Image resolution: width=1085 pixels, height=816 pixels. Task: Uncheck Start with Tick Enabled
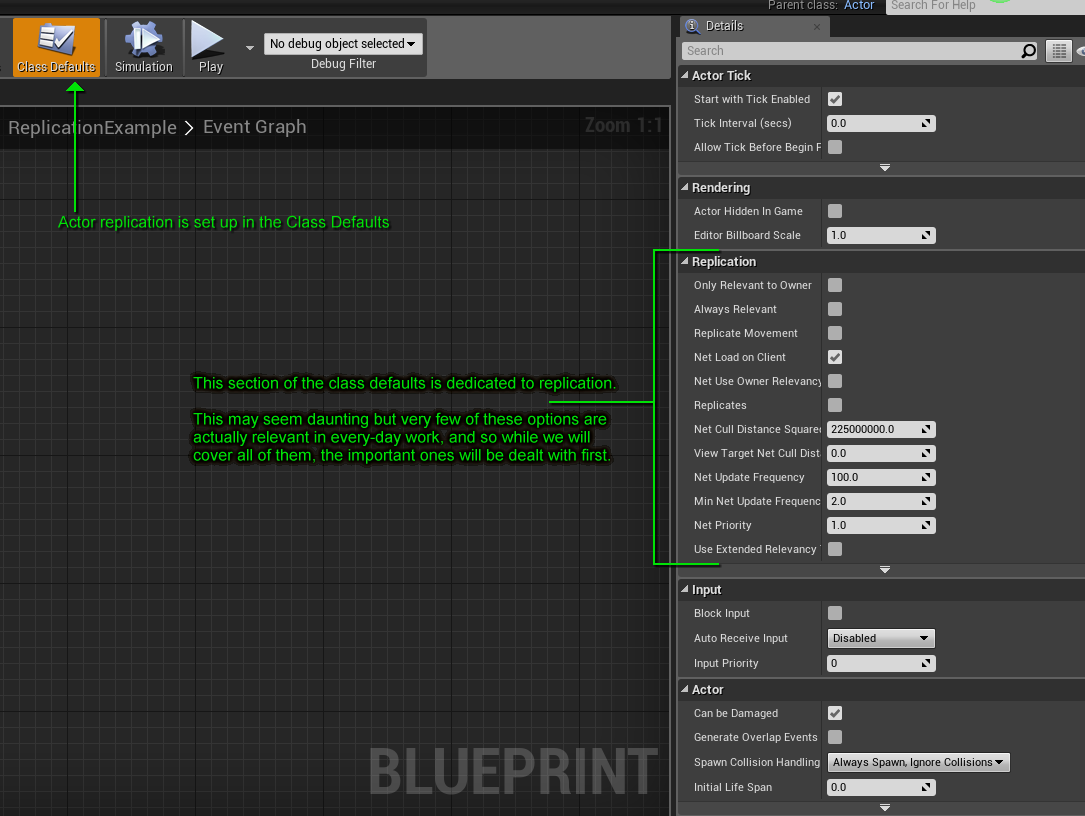click(835, 99)
